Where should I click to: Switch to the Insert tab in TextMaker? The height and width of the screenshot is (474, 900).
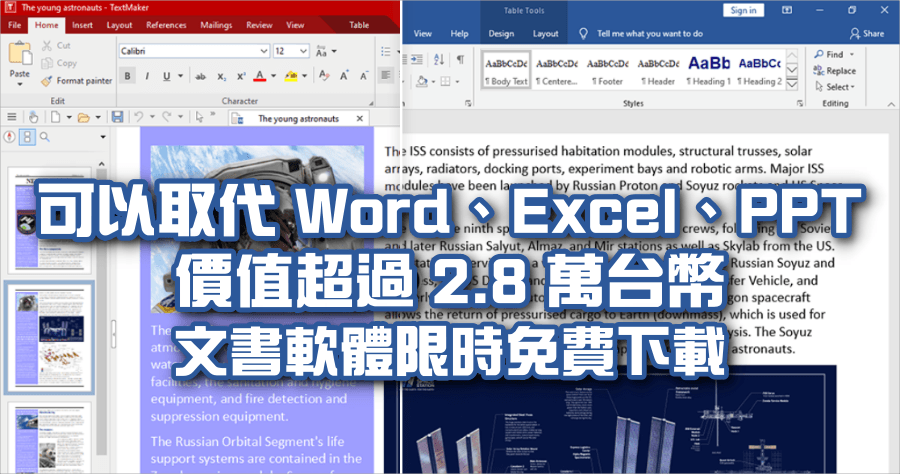coord(82,25)
